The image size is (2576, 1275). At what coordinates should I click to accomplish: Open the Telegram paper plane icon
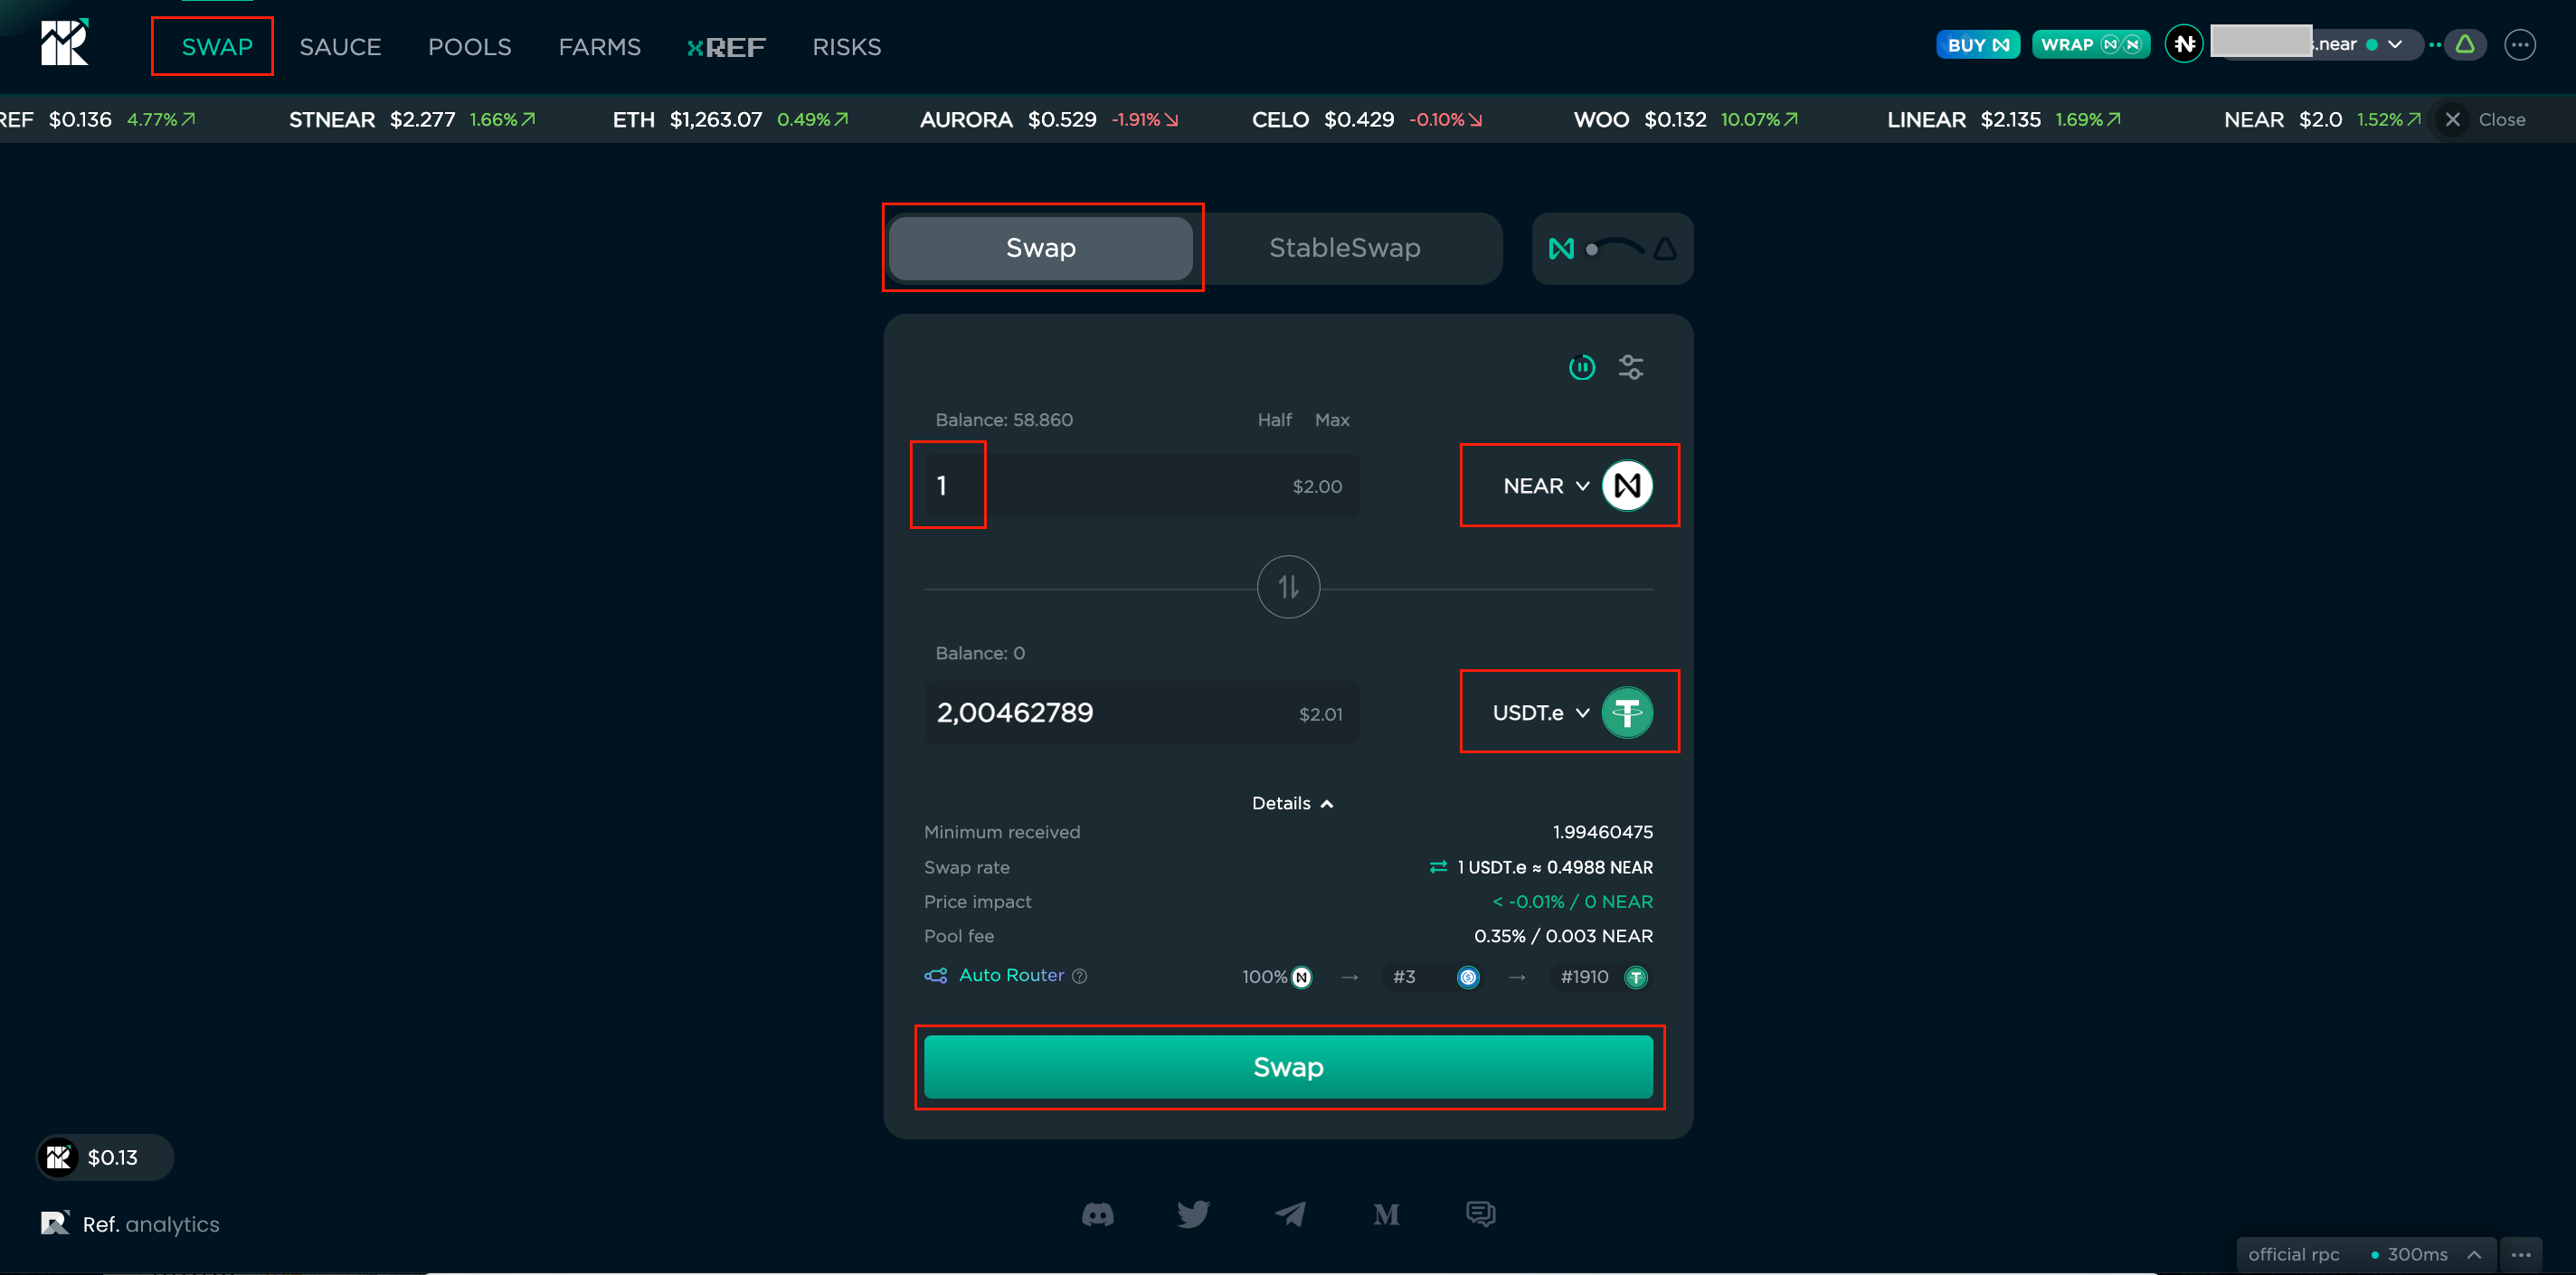coord(1290,1214)
